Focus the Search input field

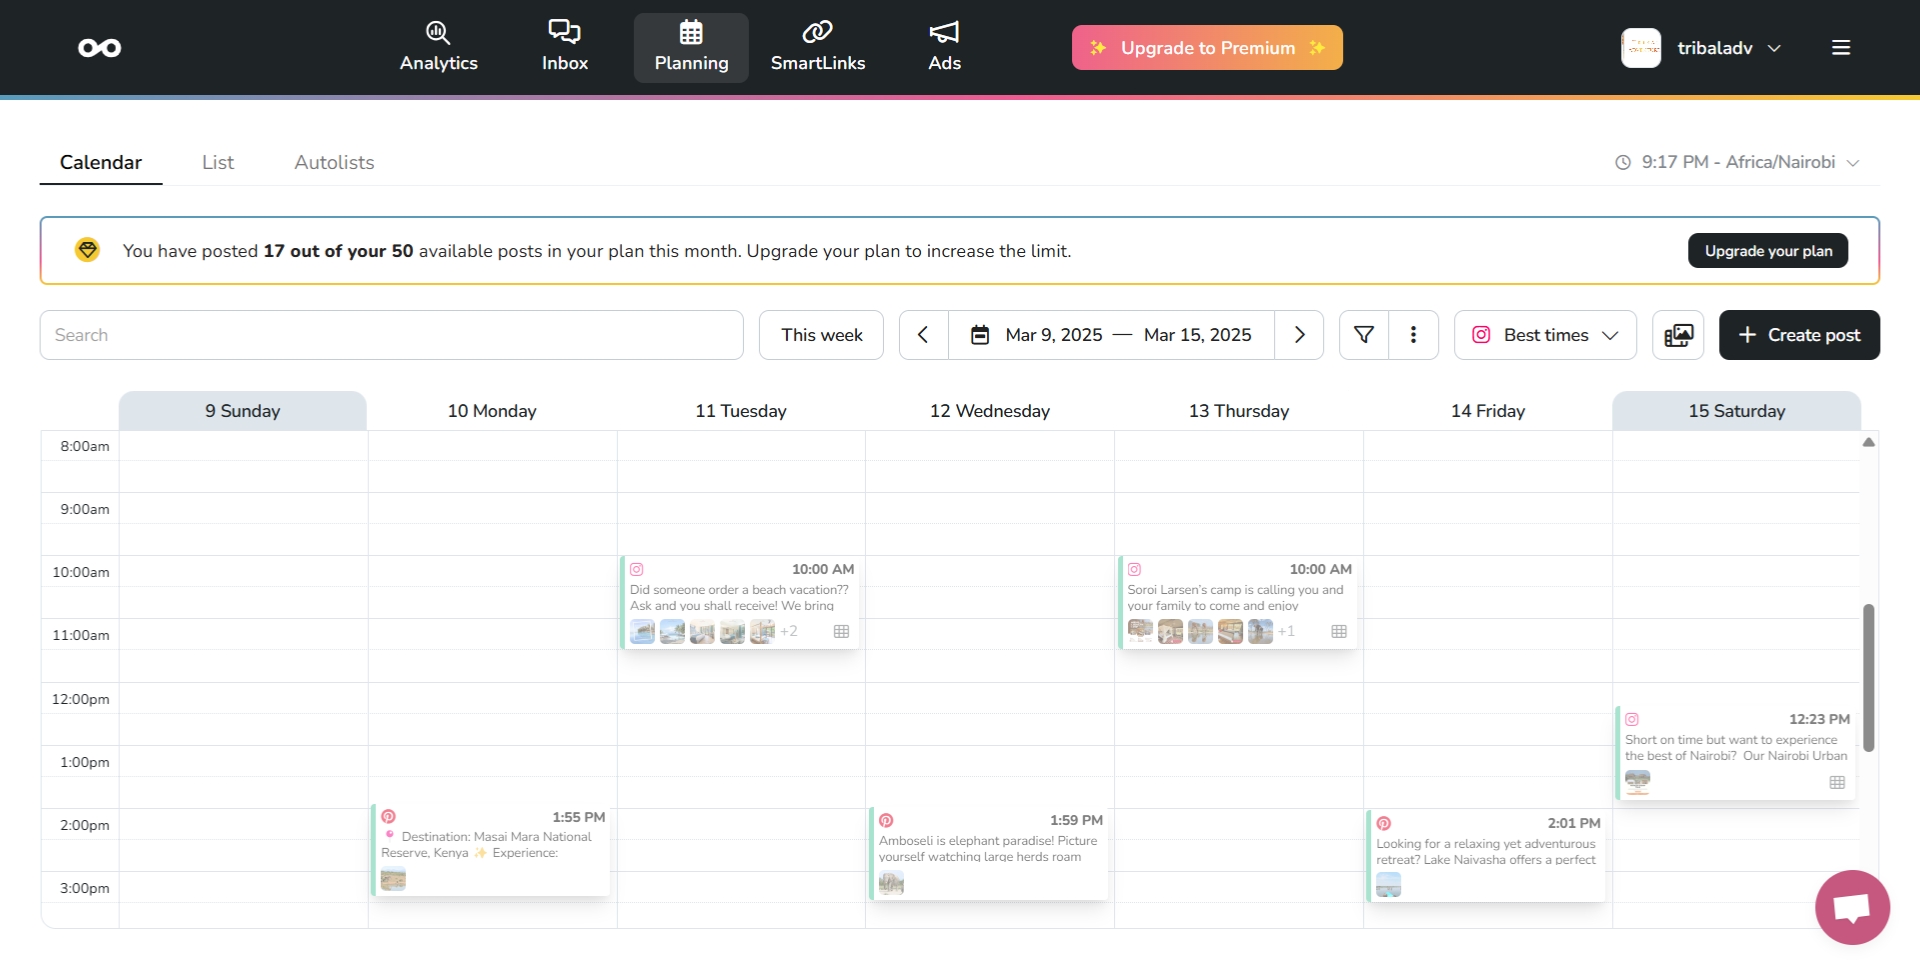pyautogui.click(x=392, y=335)
